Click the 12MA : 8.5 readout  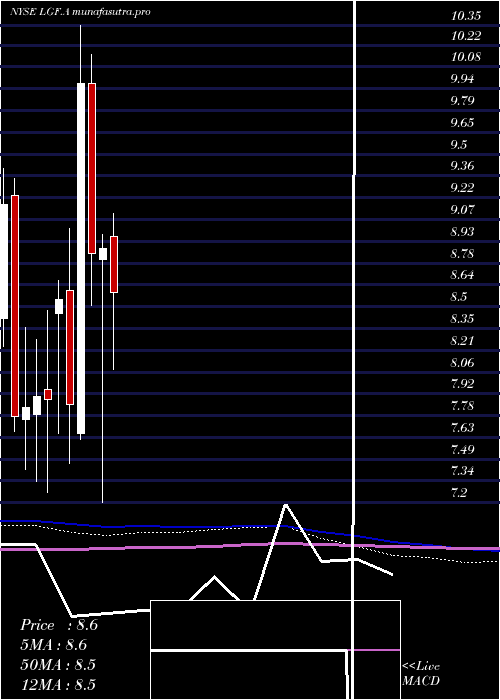(58, 684)
